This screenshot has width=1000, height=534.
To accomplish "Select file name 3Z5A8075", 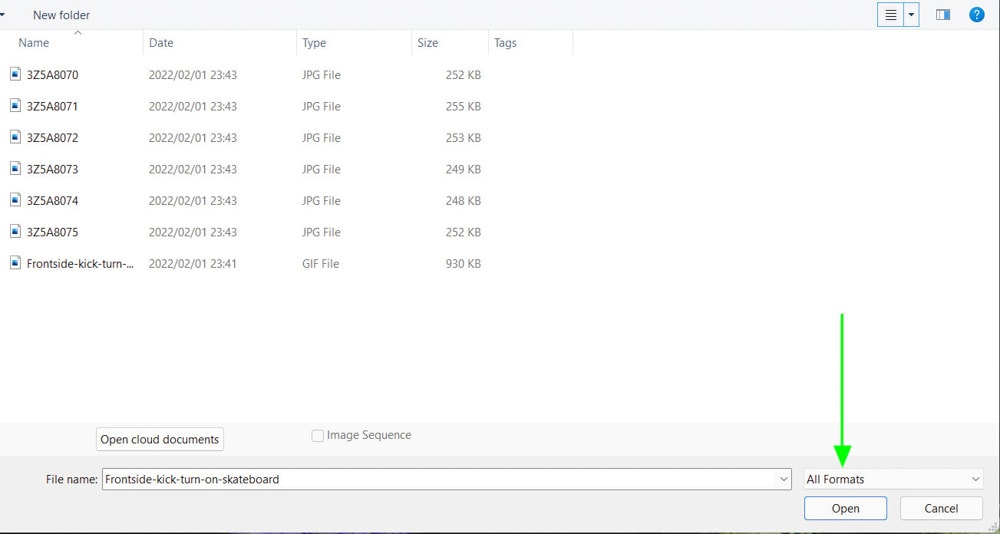I will [x=52, y=232].
